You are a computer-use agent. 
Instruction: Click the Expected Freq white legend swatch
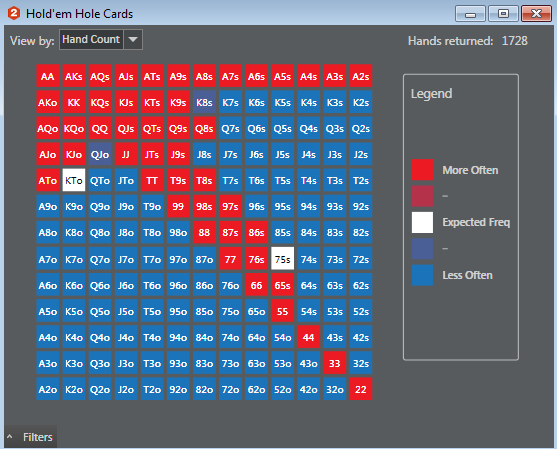(x=422, y=222)
